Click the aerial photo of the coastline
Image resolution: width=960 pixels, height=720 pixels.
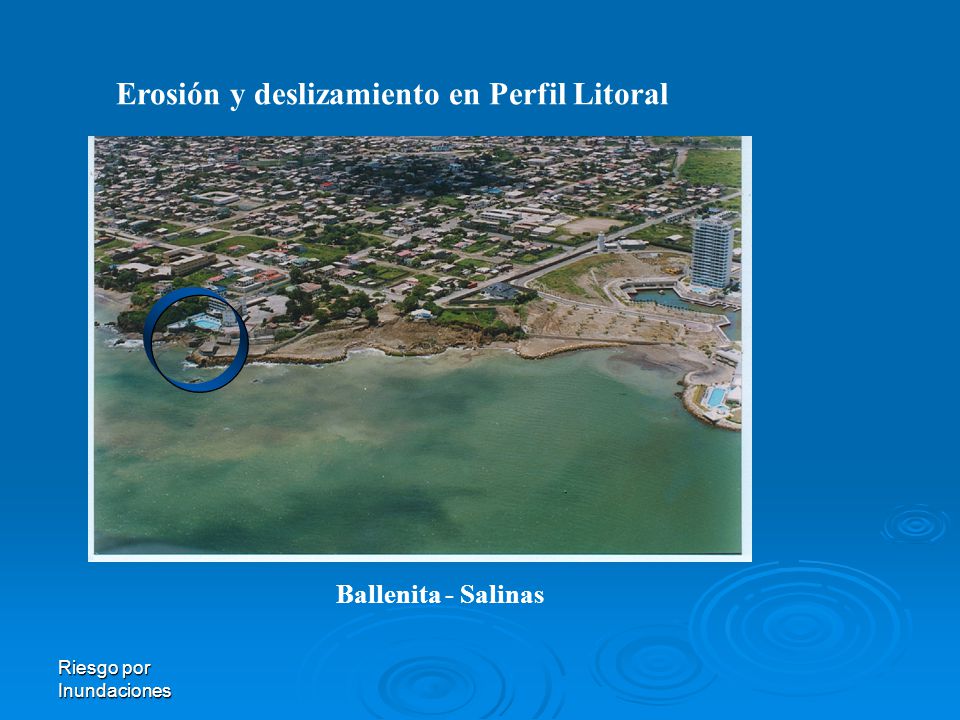(x=420, y=348)
